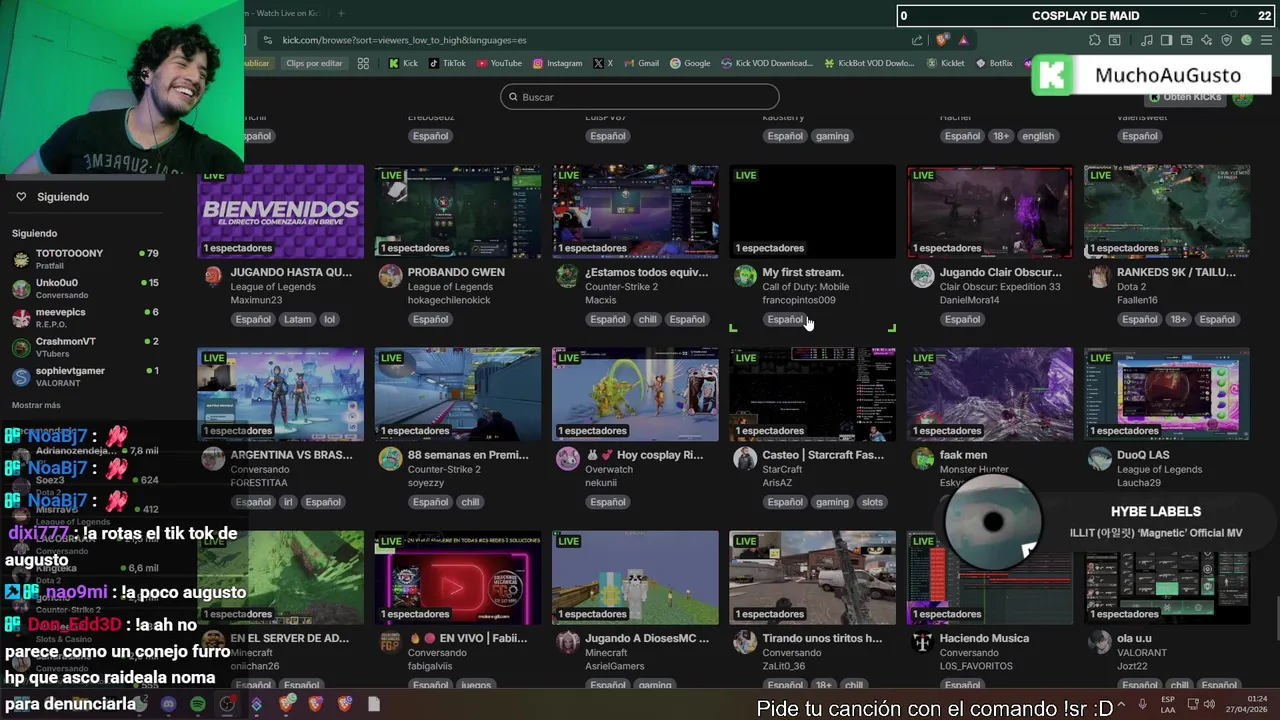Open the Kick VOD Downloader bookmark
Image resolution: width=1280 pixels, height=720 pixels.
767,63
